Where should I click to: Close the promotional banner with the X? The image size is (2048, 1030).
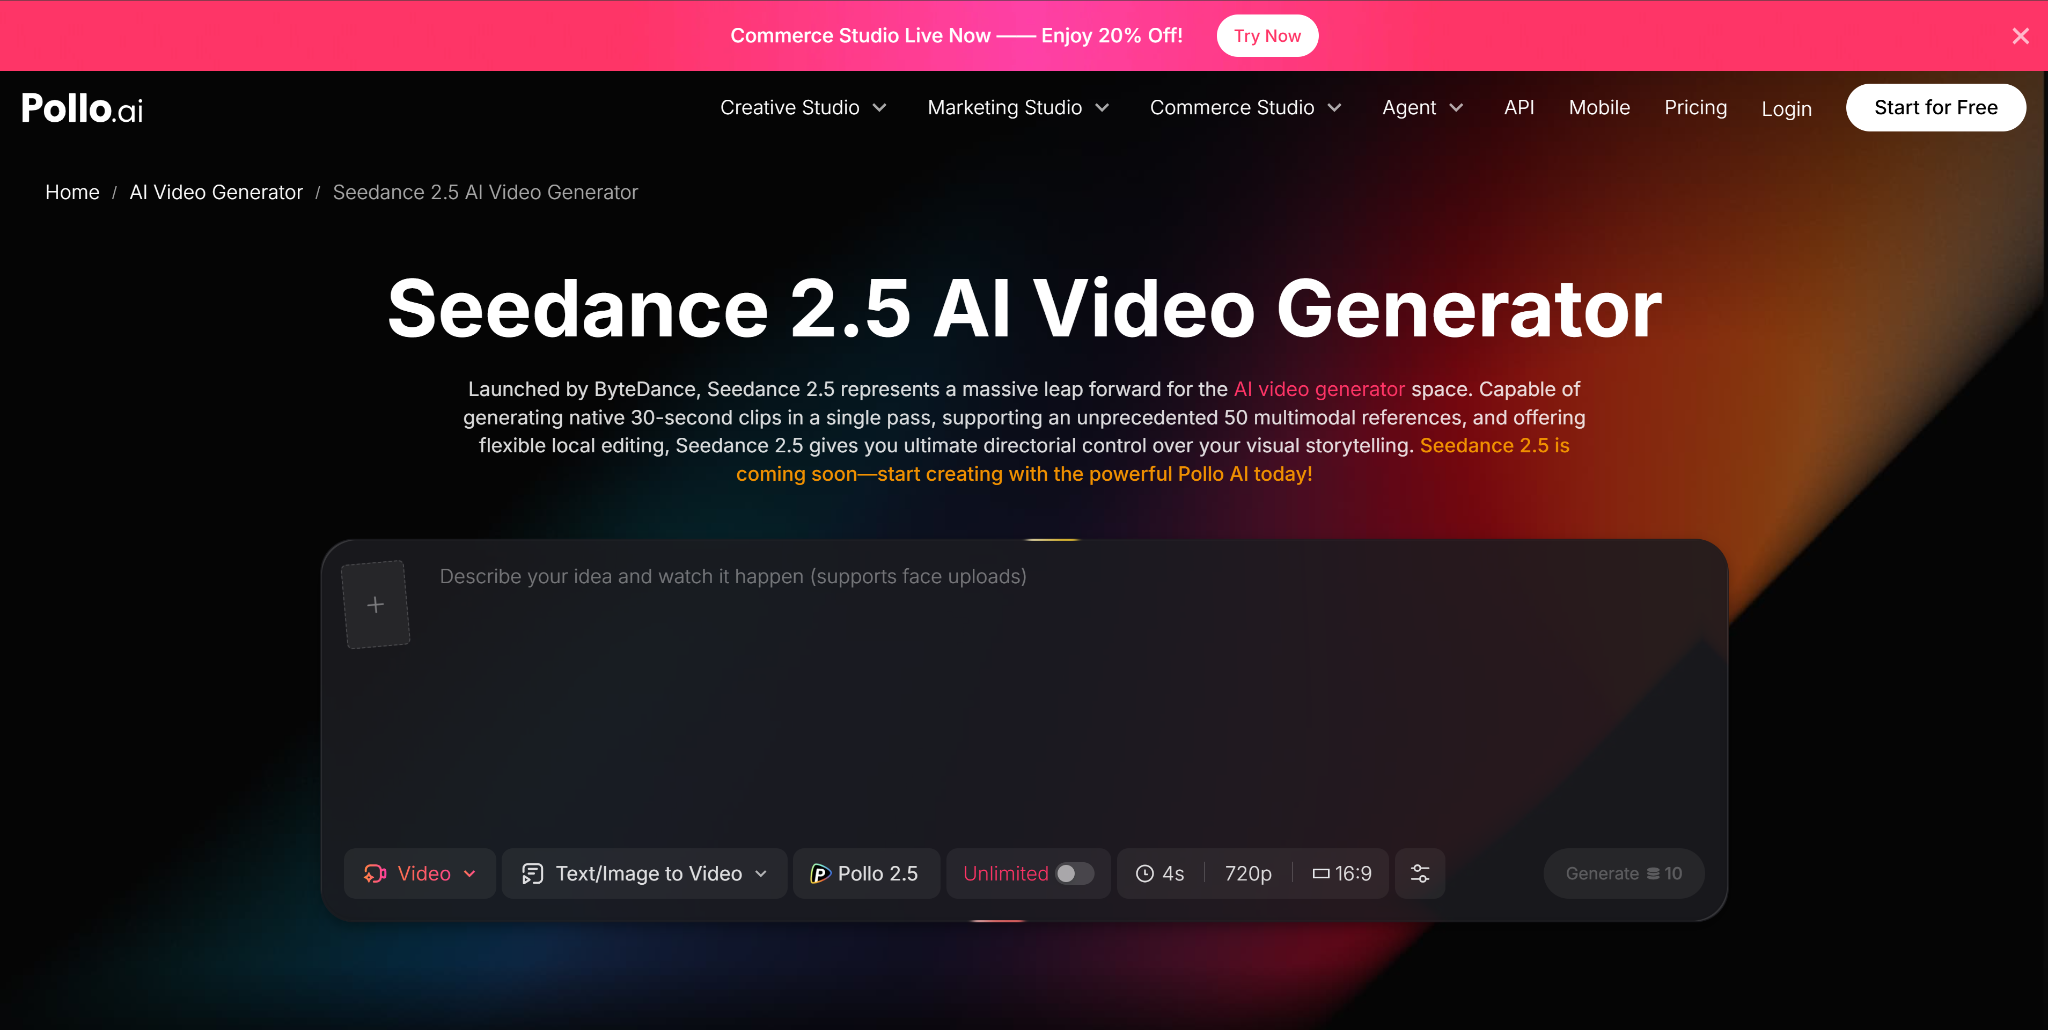click(2020, 36)
